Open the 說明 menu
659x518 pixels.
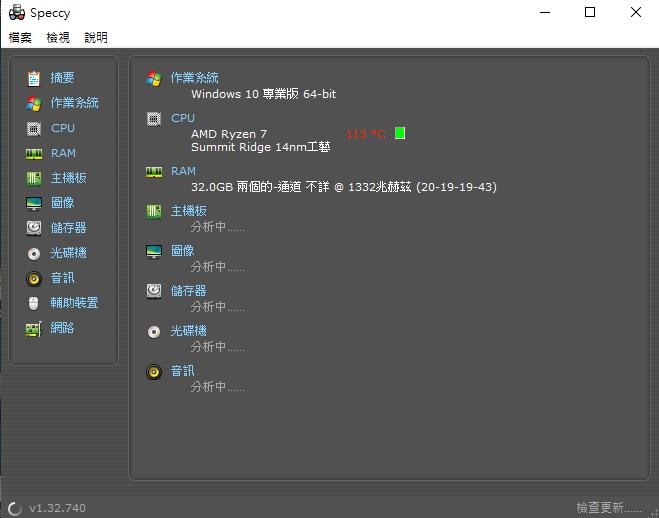(x=96, y=38)
